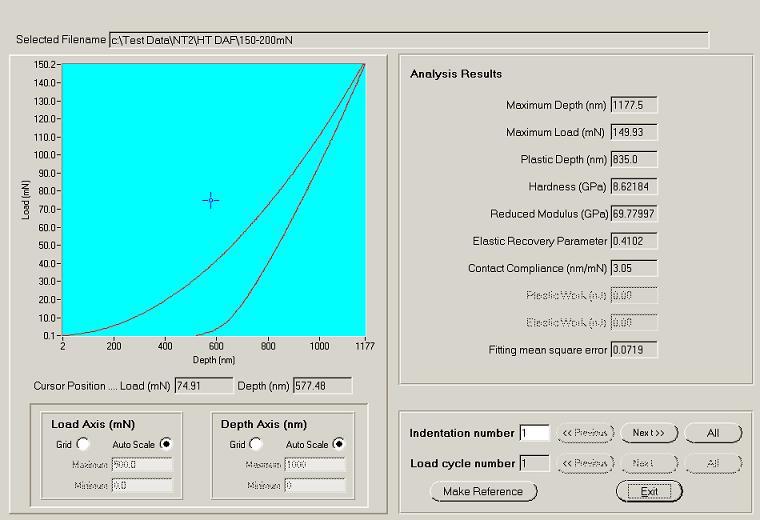The image size is (760, 520).
Task: Click the Fitting mean square error value 0.0719
Action: click(634, 350)
